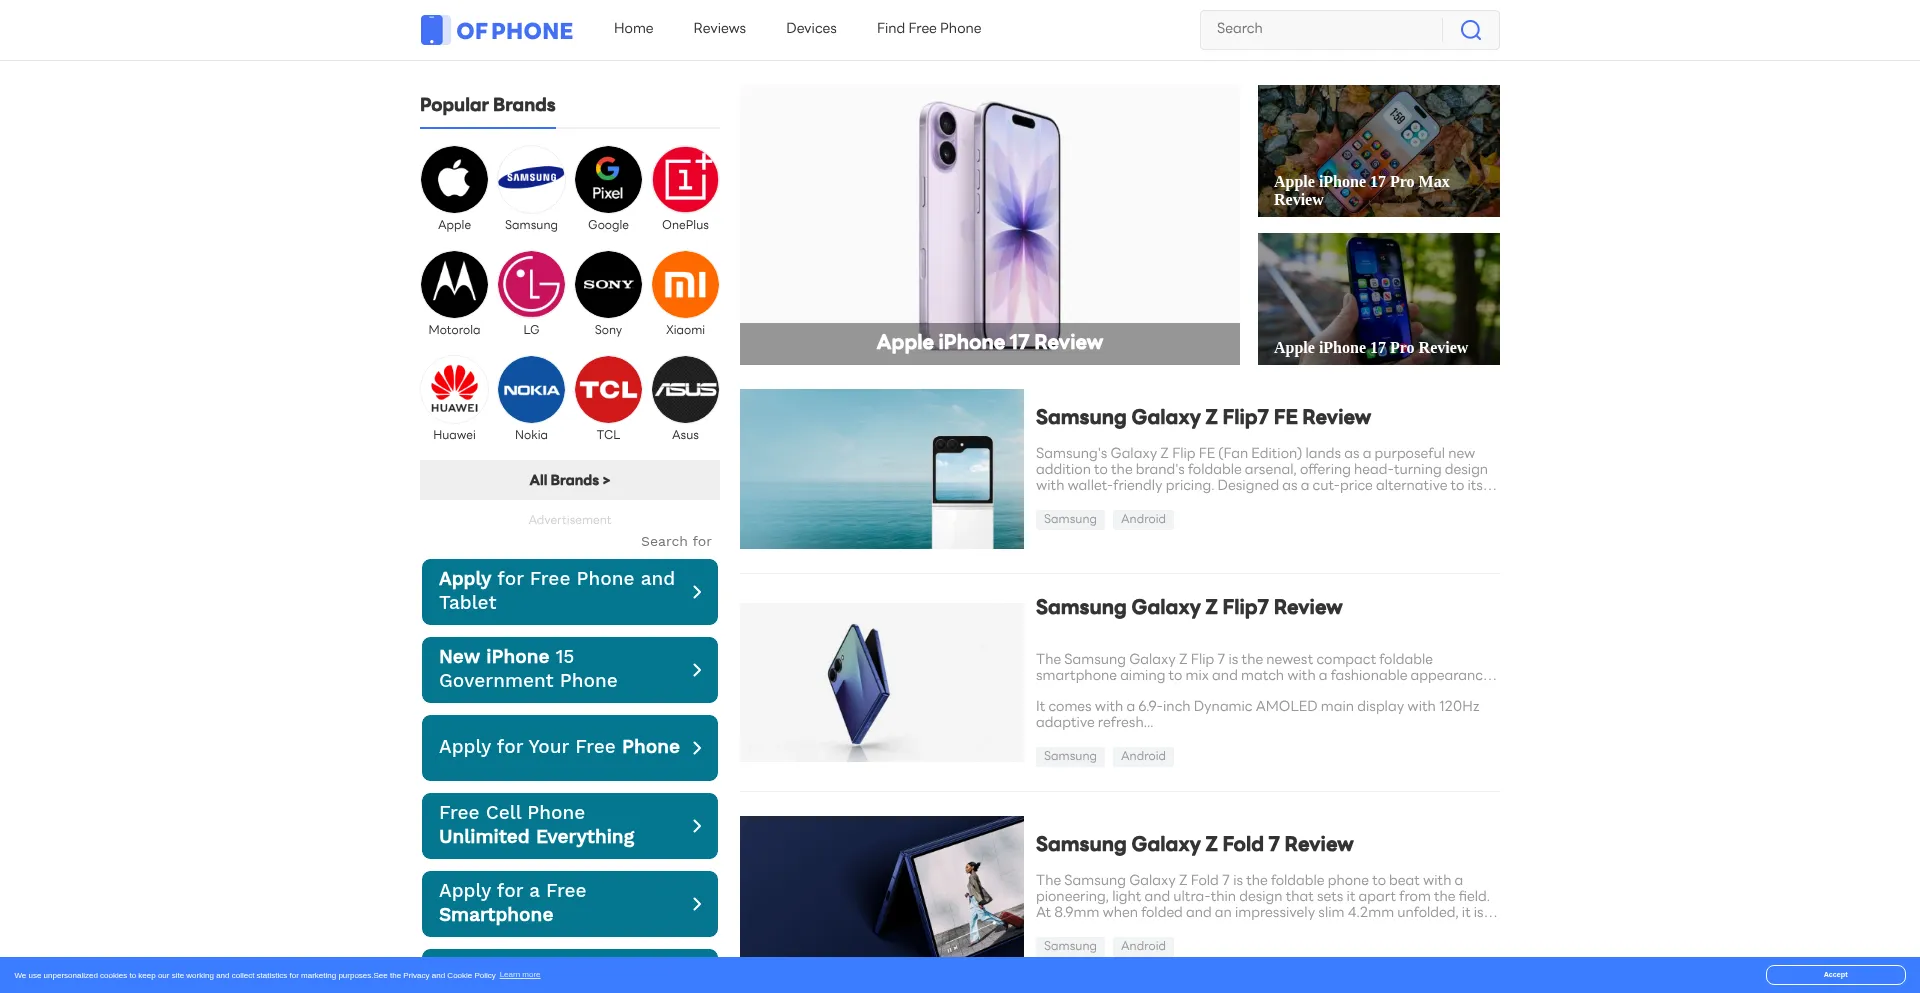This screenshot has width=1920, height=993.
Task: Select the Motorola brand logo
Action: click(454, 285)
